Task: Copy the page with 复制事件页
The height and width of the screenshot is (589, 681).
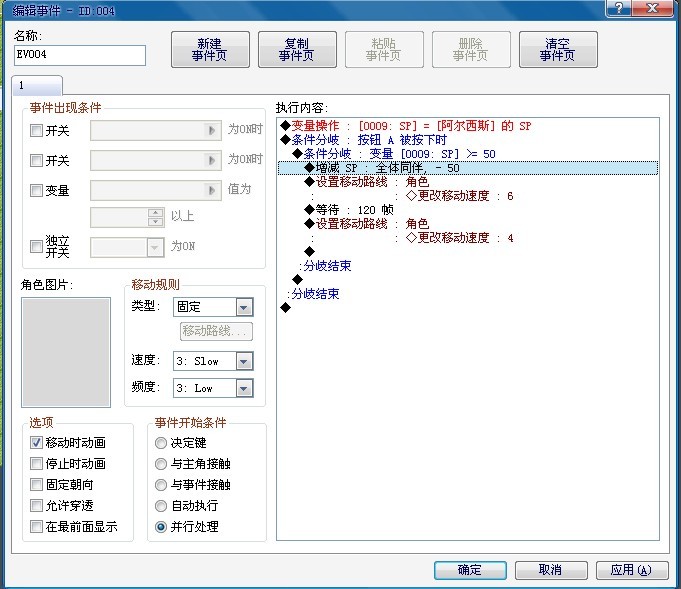Action: [x=297, y=50]
